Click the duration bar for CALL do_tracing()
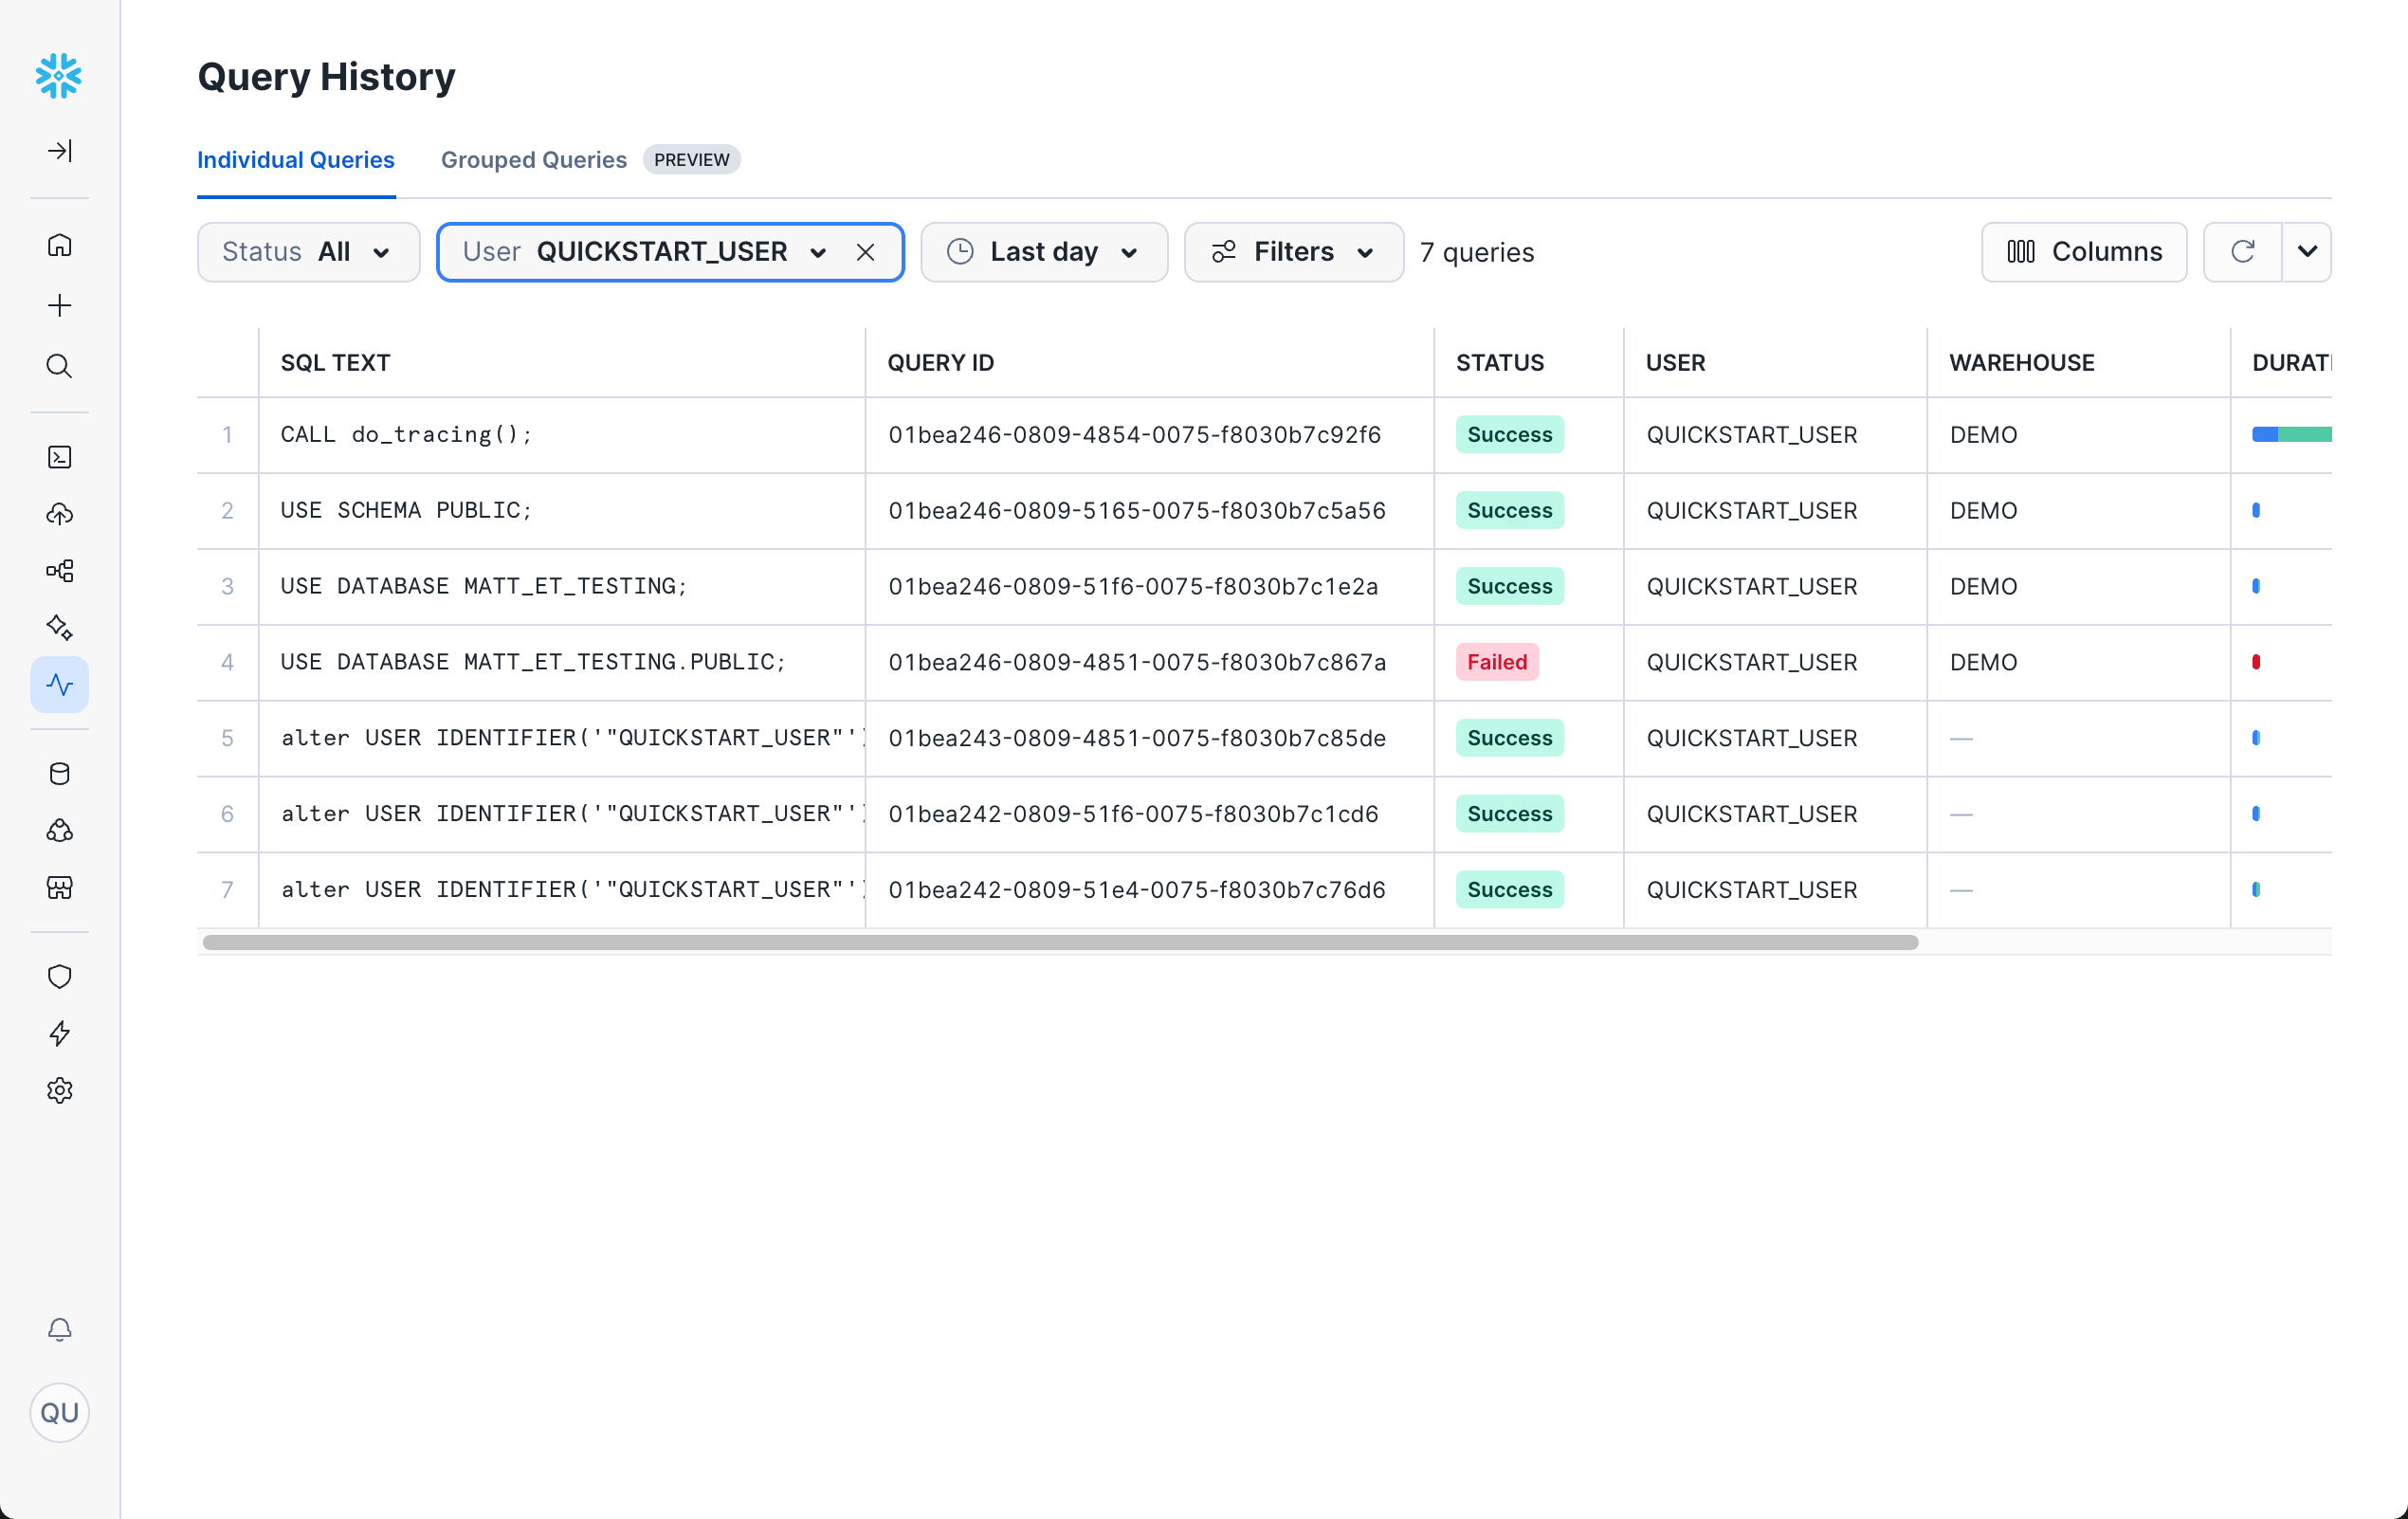 (x=2293, y=434)
